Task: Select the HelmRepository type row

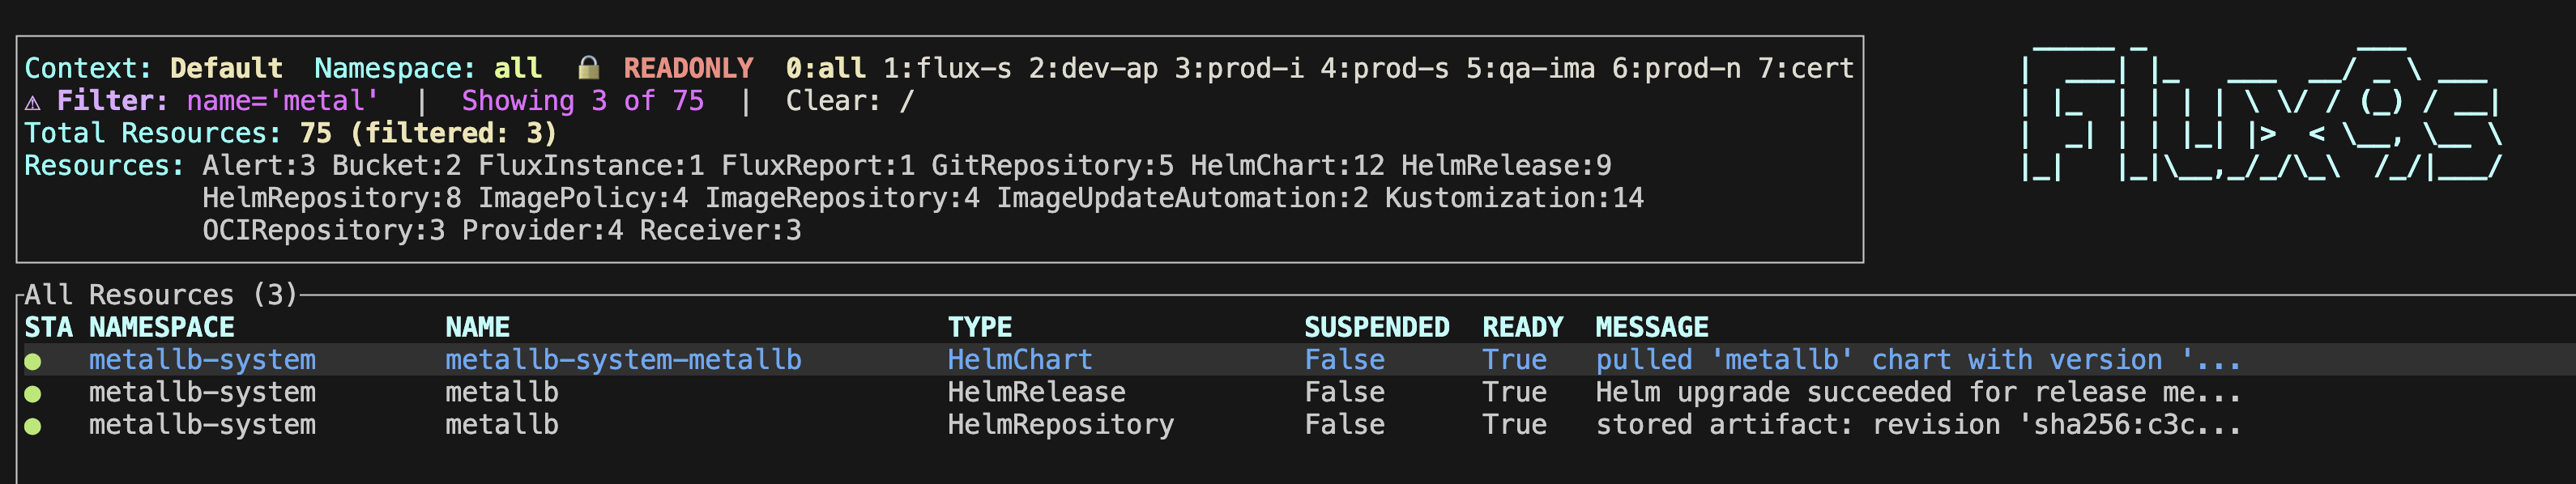Action: click(1060, 425)
